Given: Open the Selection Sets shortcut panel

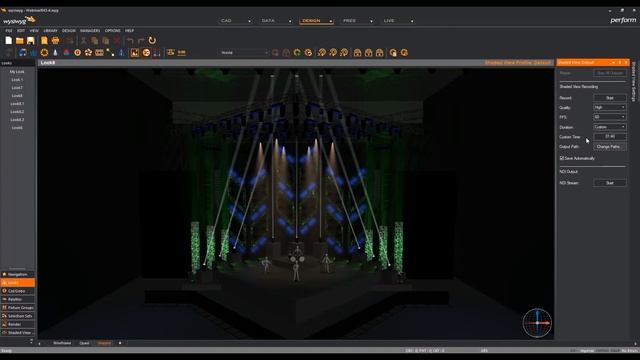Looking at the screenshot, I should pyautogui.click(x=18, y=316).
